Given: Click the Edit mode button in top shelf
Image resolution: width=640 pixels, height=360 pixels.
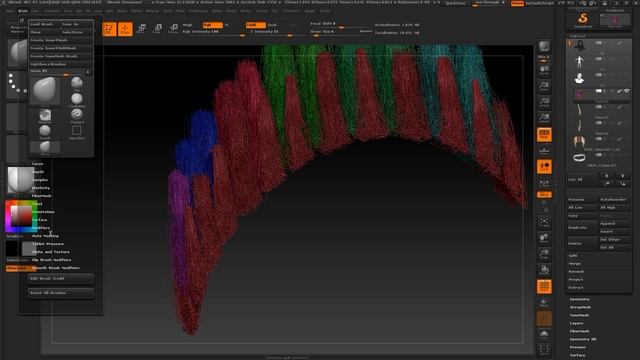Looking at the screenshot, I should click(109, 29).
